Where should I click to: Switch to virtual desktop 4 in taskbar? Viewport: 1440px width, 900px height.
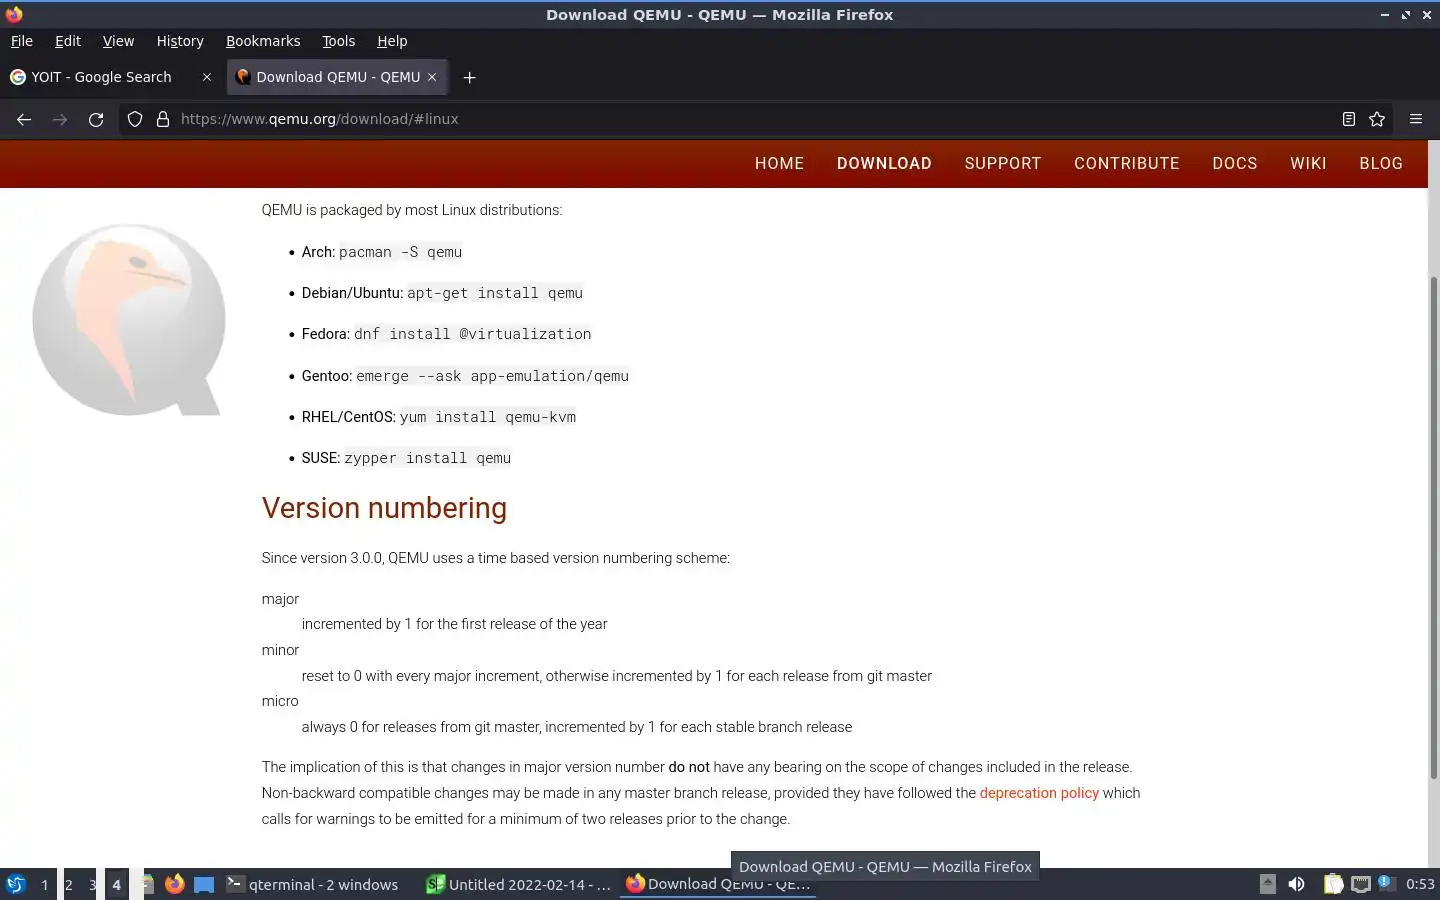(117, 884)
